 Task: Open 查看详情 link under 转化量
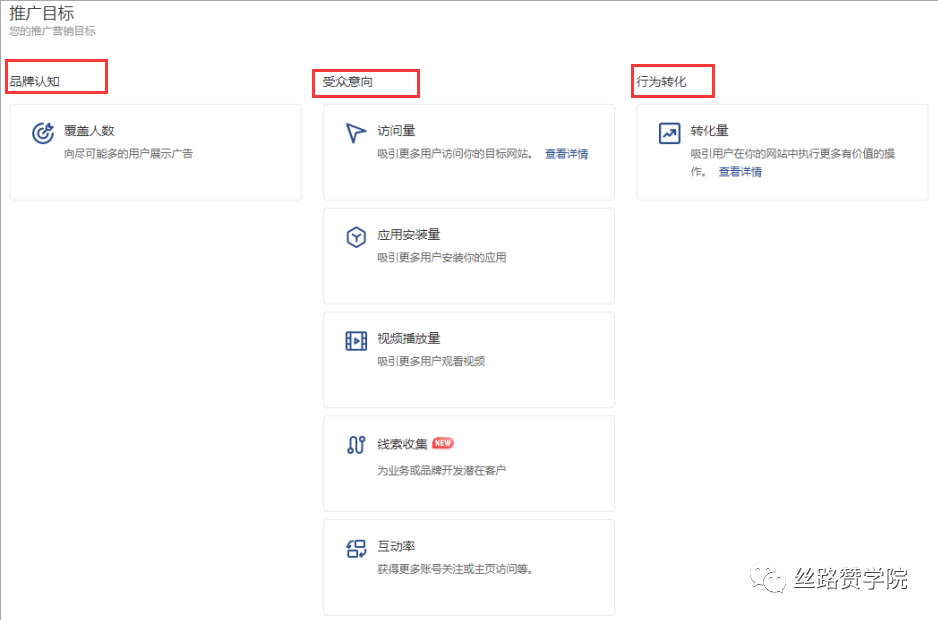[739, 172]
